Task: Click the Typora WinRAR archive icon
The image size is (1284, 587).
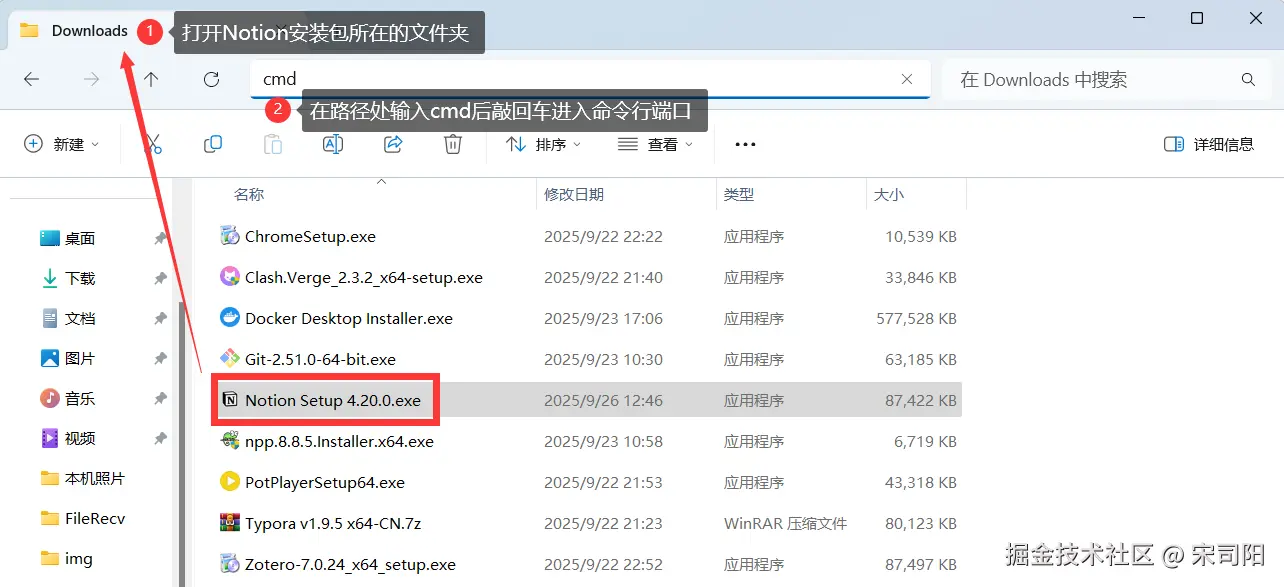Action: [x=229, y=523]
